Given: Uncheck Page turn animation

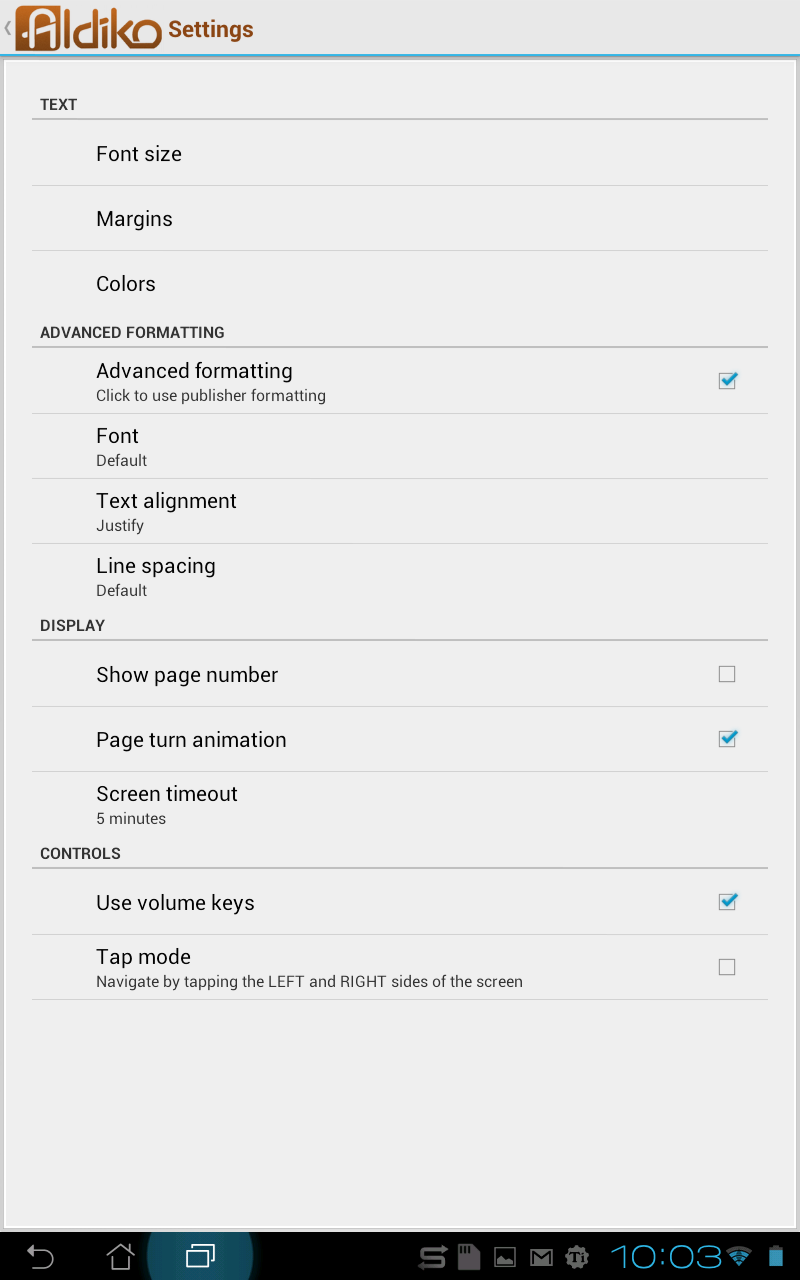Looking at the screenshot, I should coord(727,739).
